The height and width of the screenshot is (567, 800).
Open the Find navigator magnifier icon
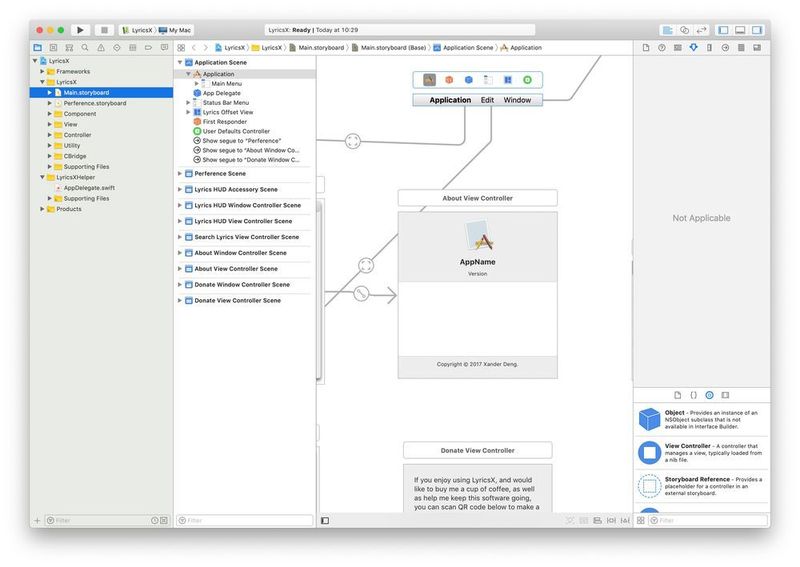click(85, 47)
